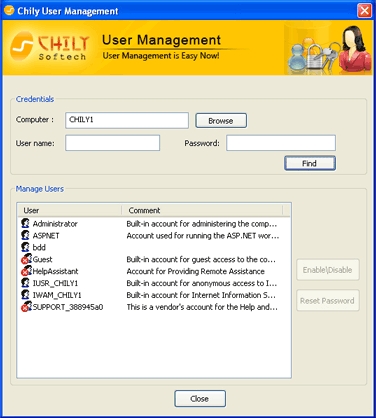Click the Administrator user icon

(x=25, y=223)
